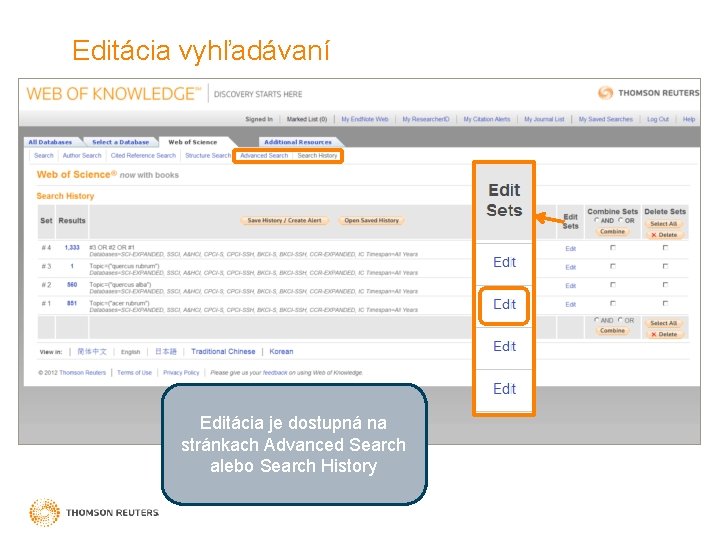Click Select All under the Delete Sets header
This screenshot has height=540, width=720.
(664, 224)
